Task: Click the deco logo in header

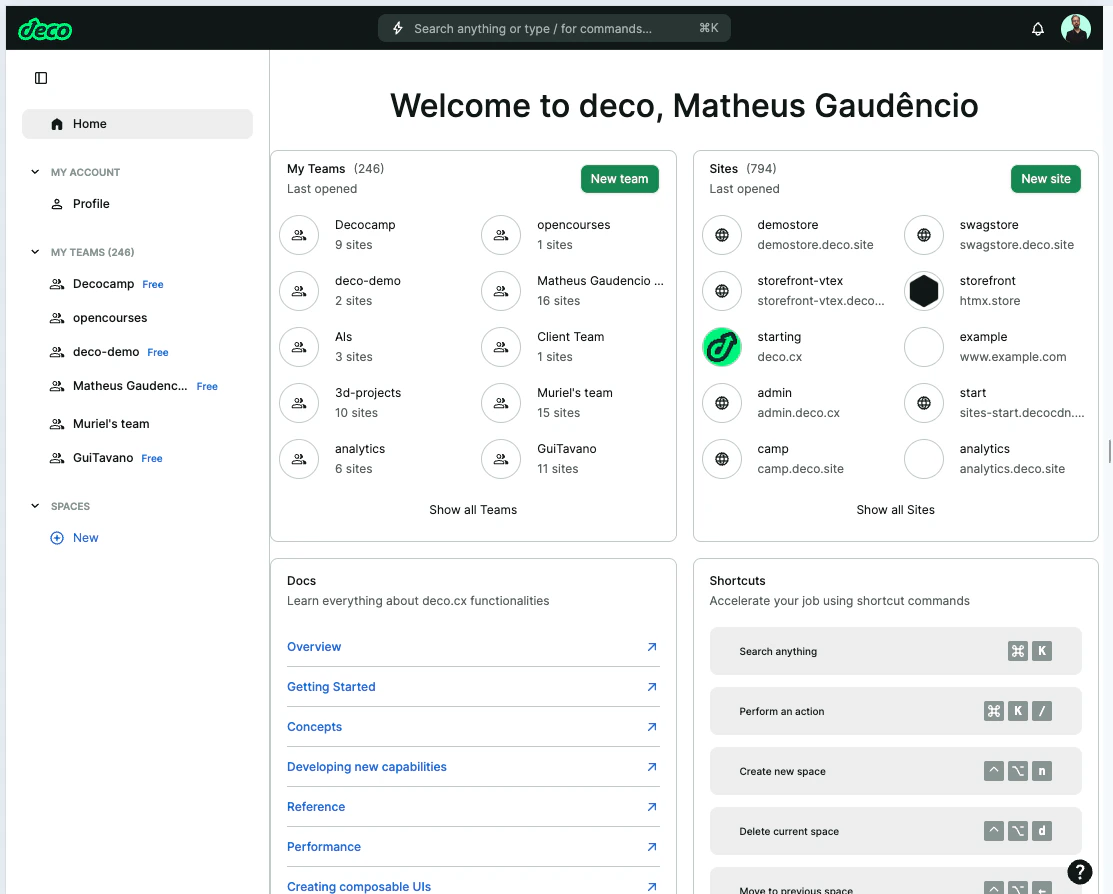Action: 45,29
